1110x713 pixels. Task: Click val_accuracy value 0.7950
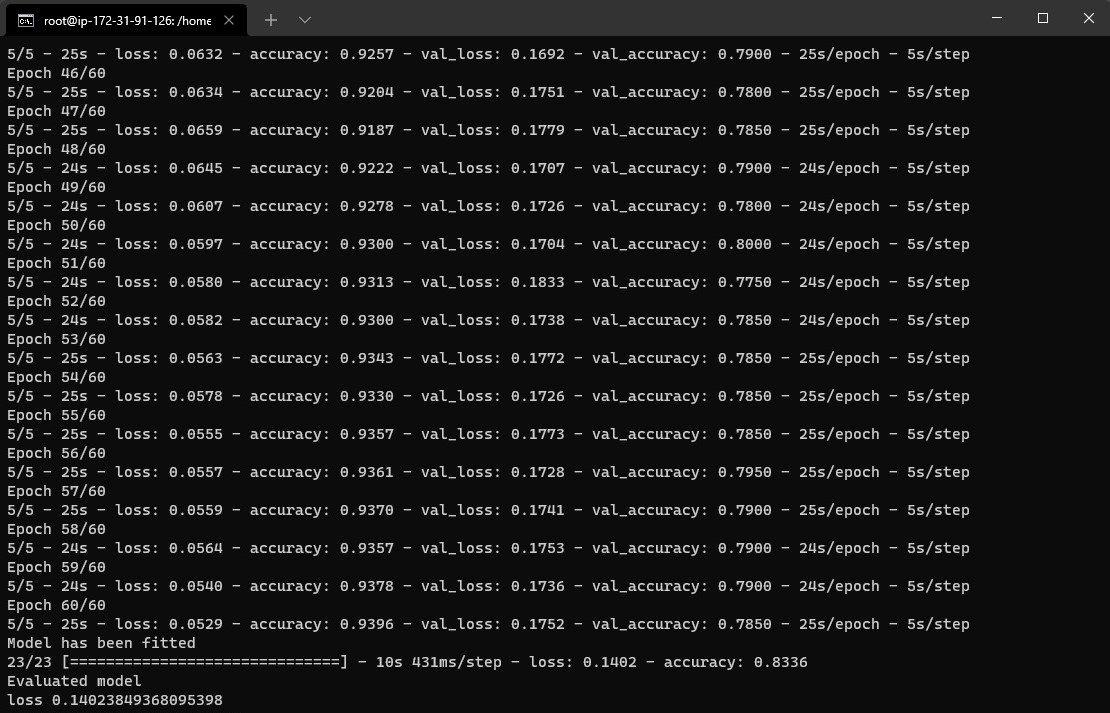pos(745,472)
